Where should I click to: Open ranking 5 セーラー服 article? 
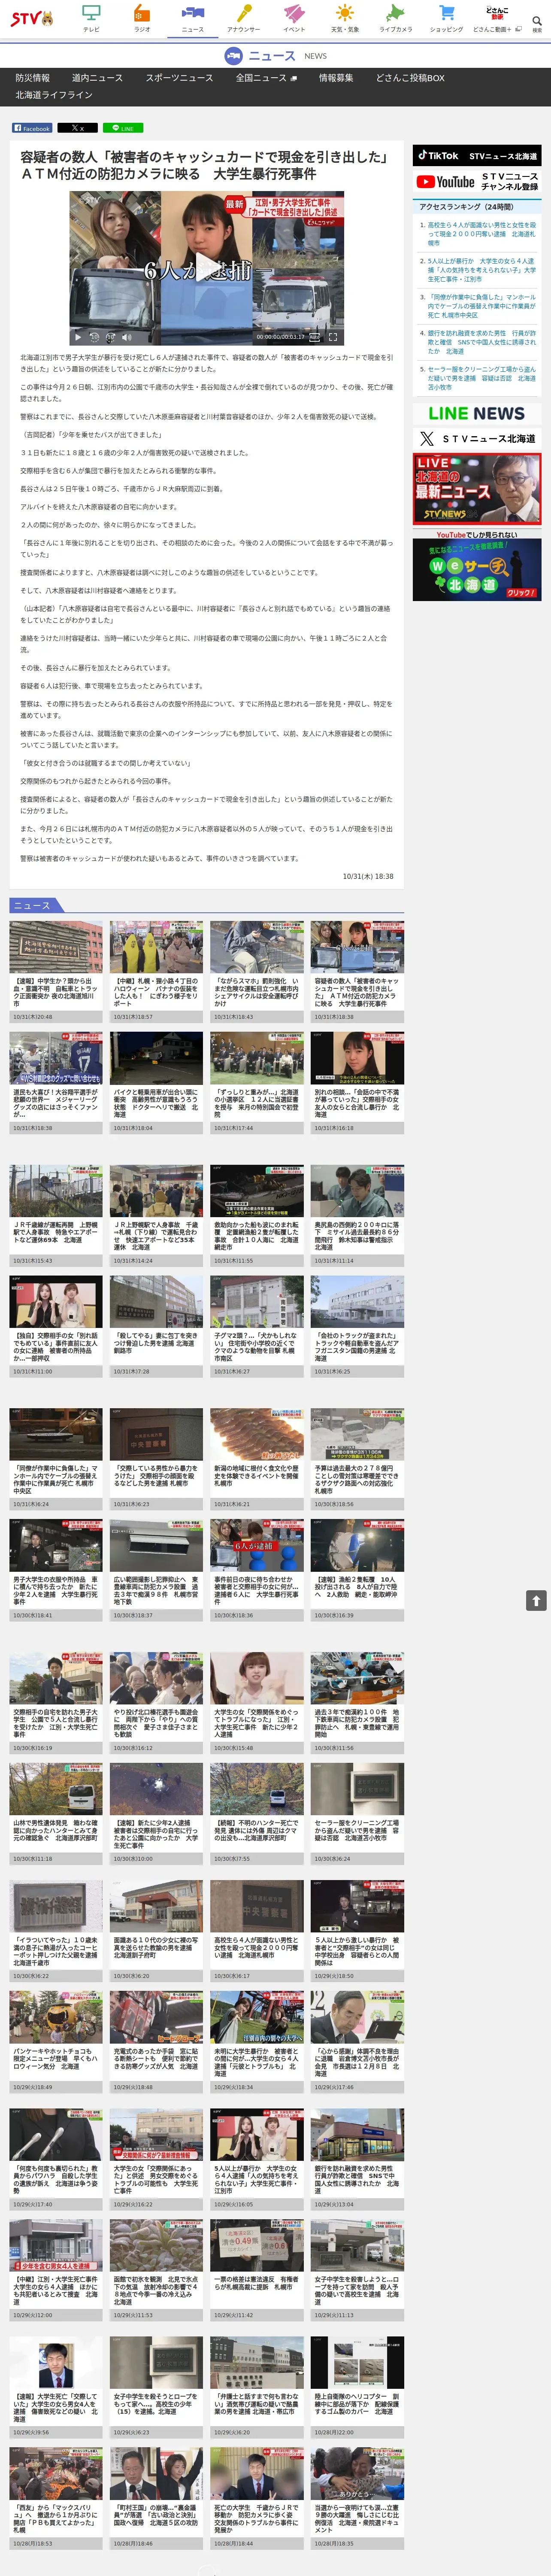(481, 378)
